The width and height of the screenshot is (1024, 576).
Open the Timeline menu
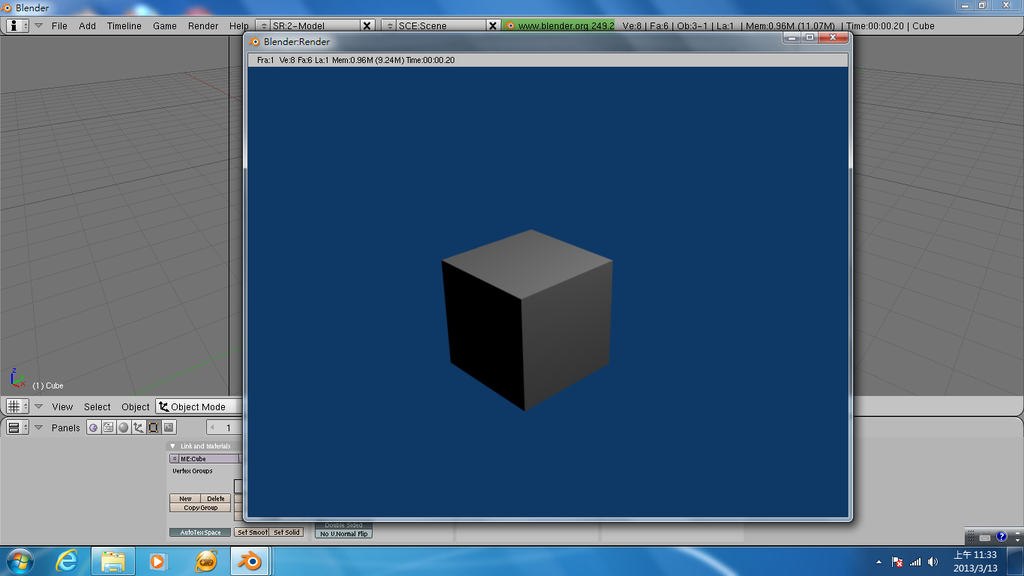[x=124, y=26]
